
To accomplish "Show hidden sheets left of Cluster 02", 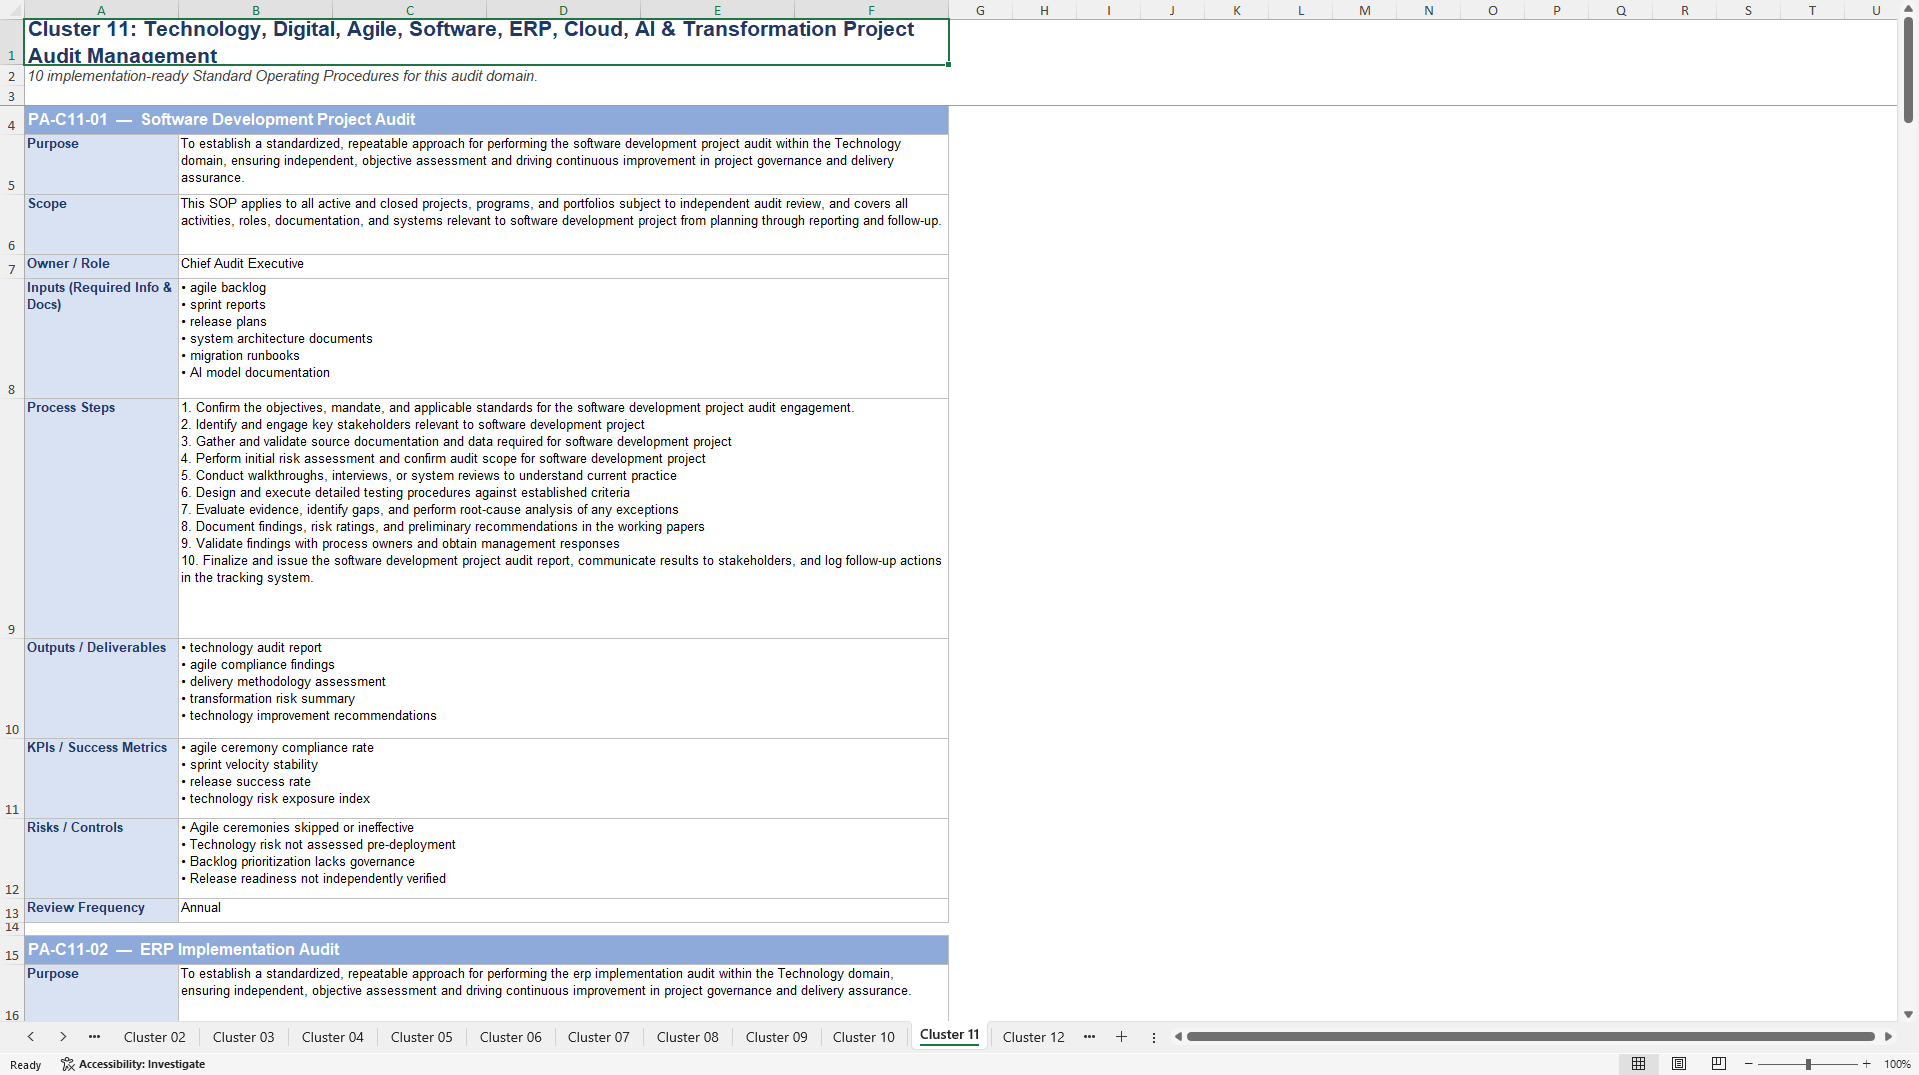I will pos(94,1037).
